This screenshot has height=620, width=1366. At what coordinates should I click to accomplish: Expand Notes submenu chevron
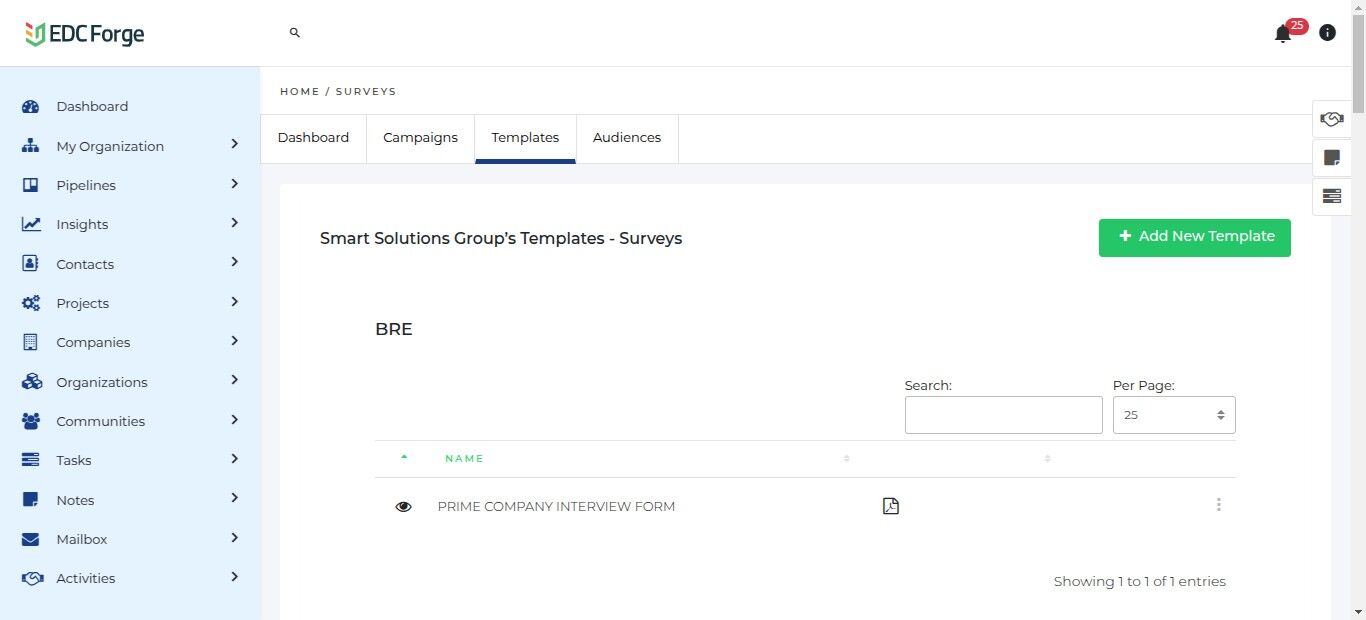coord(234,498)
